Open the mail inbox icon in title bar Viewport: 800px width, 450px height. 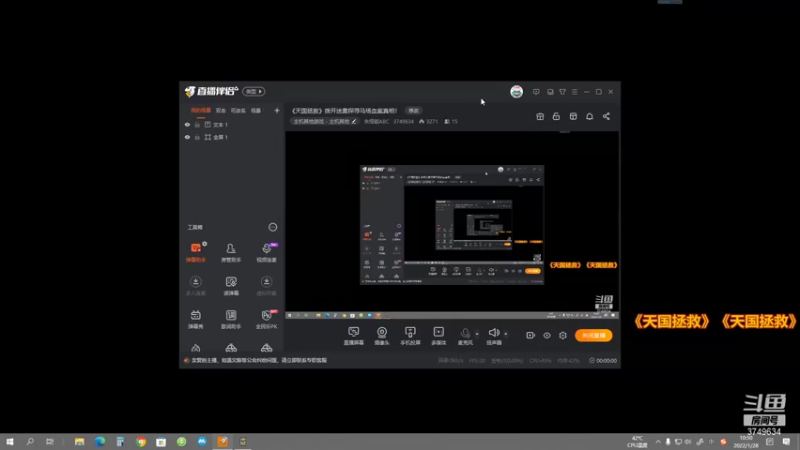[550, 92]
